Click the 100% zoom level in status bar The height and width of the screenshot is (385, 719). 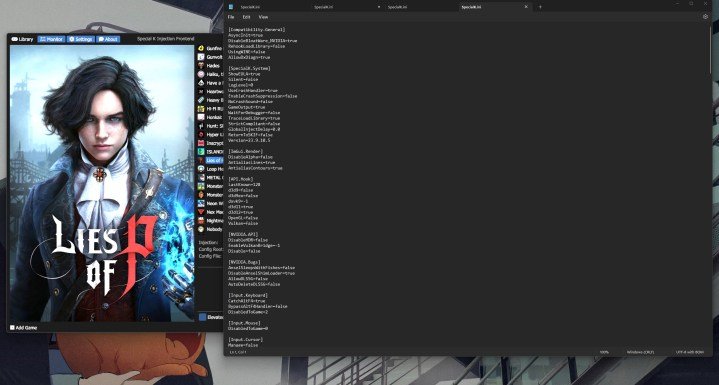[604, 352]
